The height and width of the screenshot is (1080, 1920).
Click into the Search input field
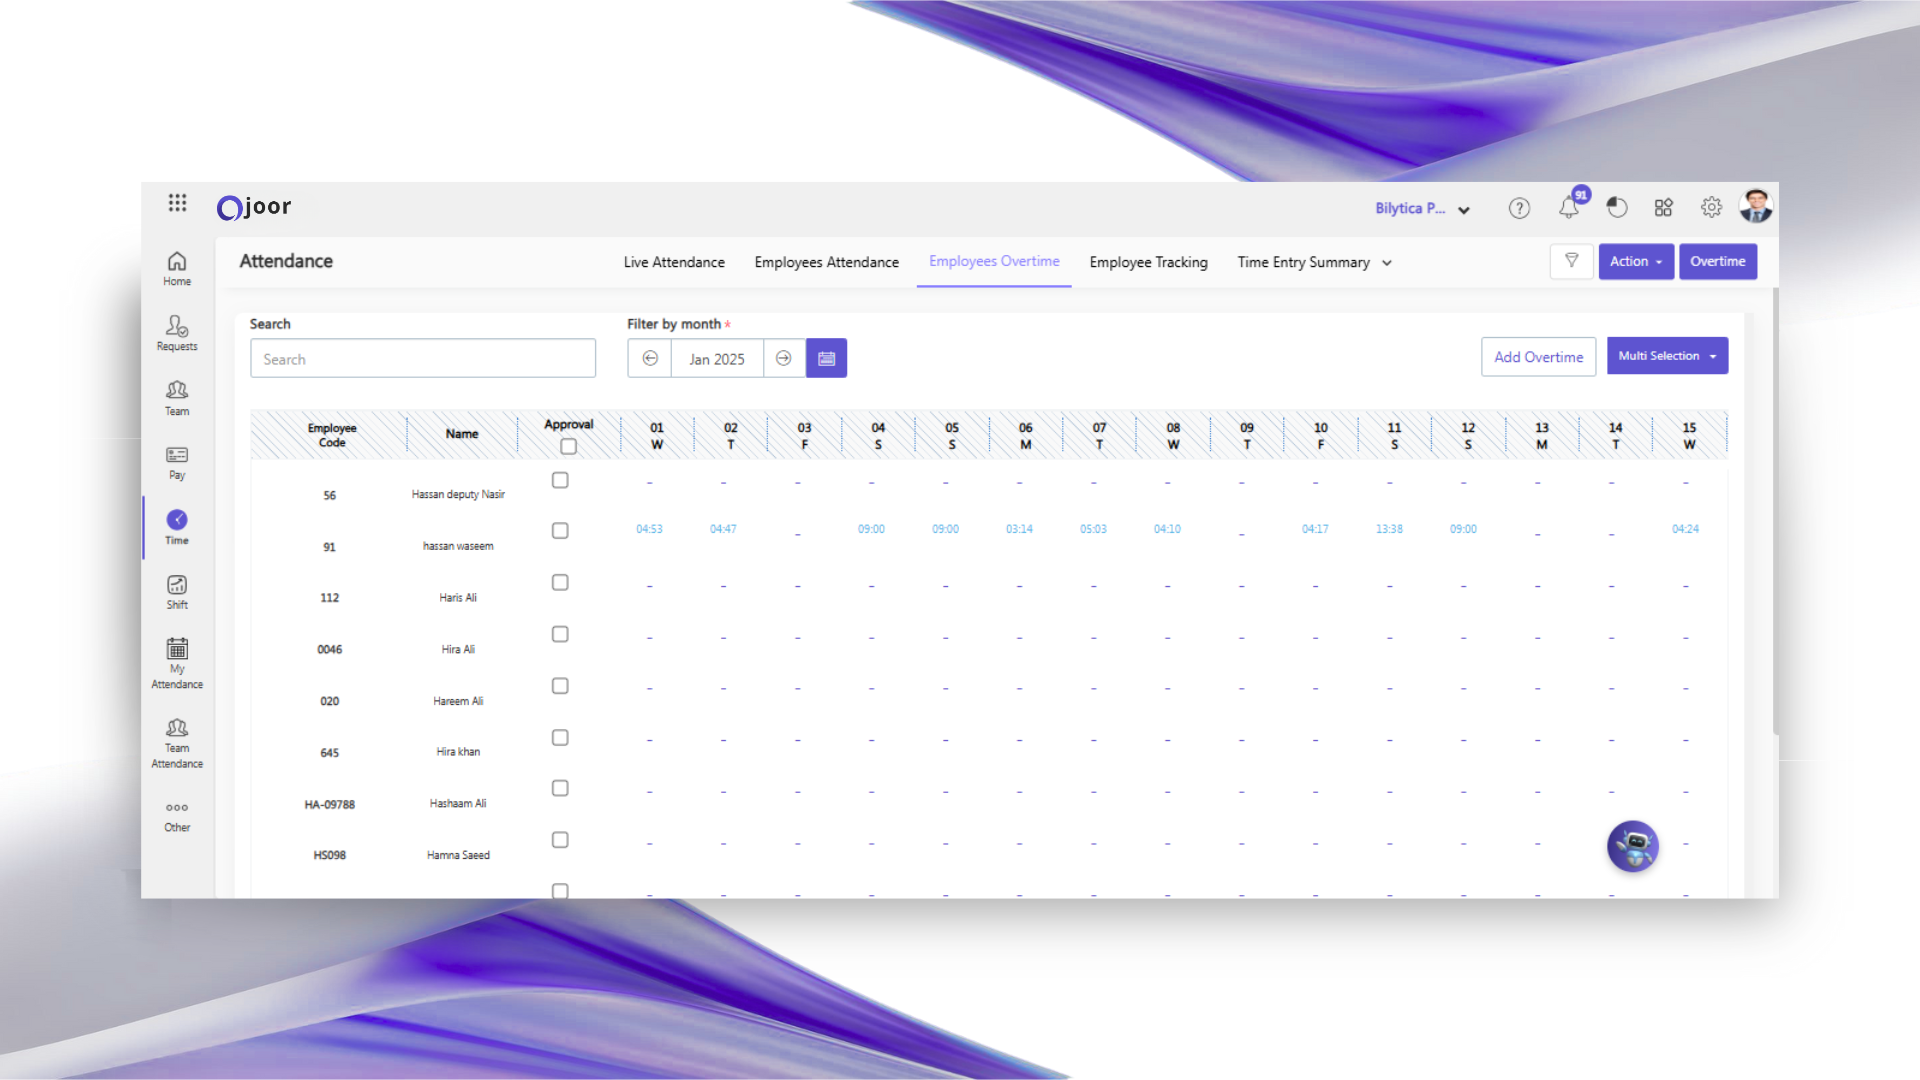tap(422, 359)
